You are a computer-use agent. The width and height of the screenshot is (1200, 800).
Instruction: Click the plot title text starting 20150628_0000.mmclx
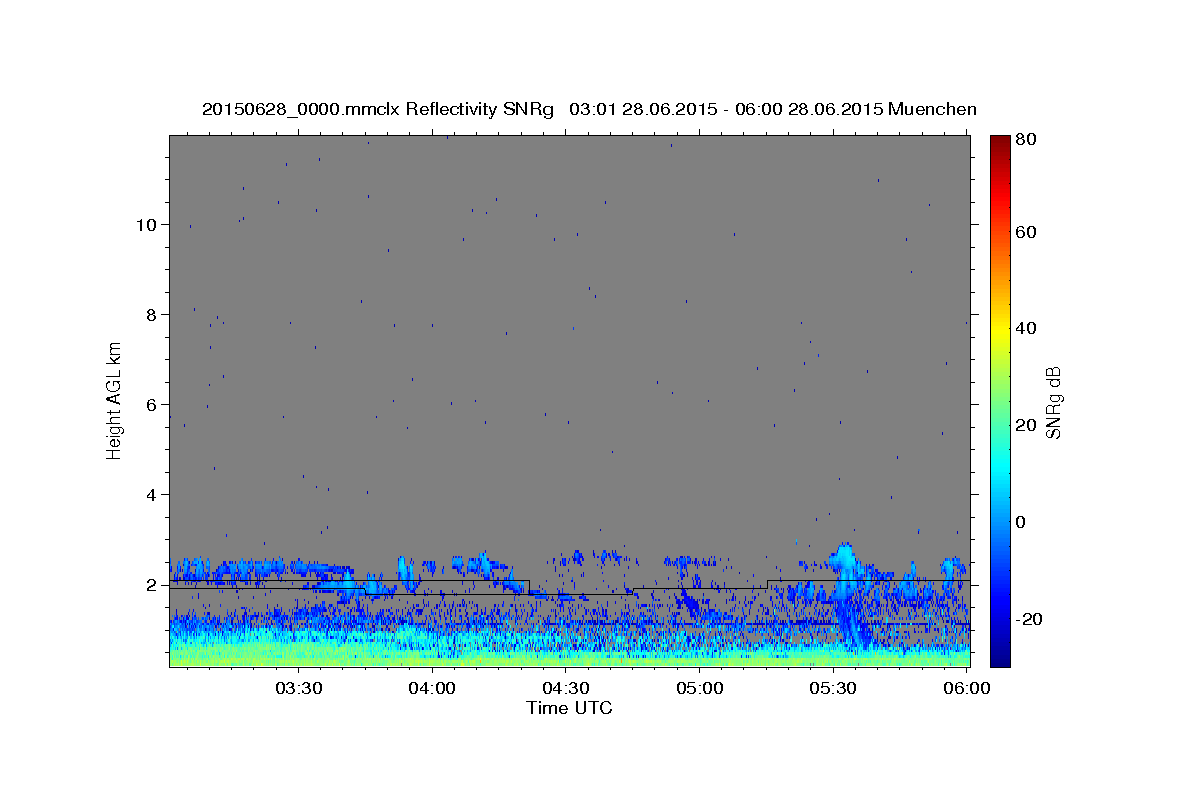click(589, 109)
